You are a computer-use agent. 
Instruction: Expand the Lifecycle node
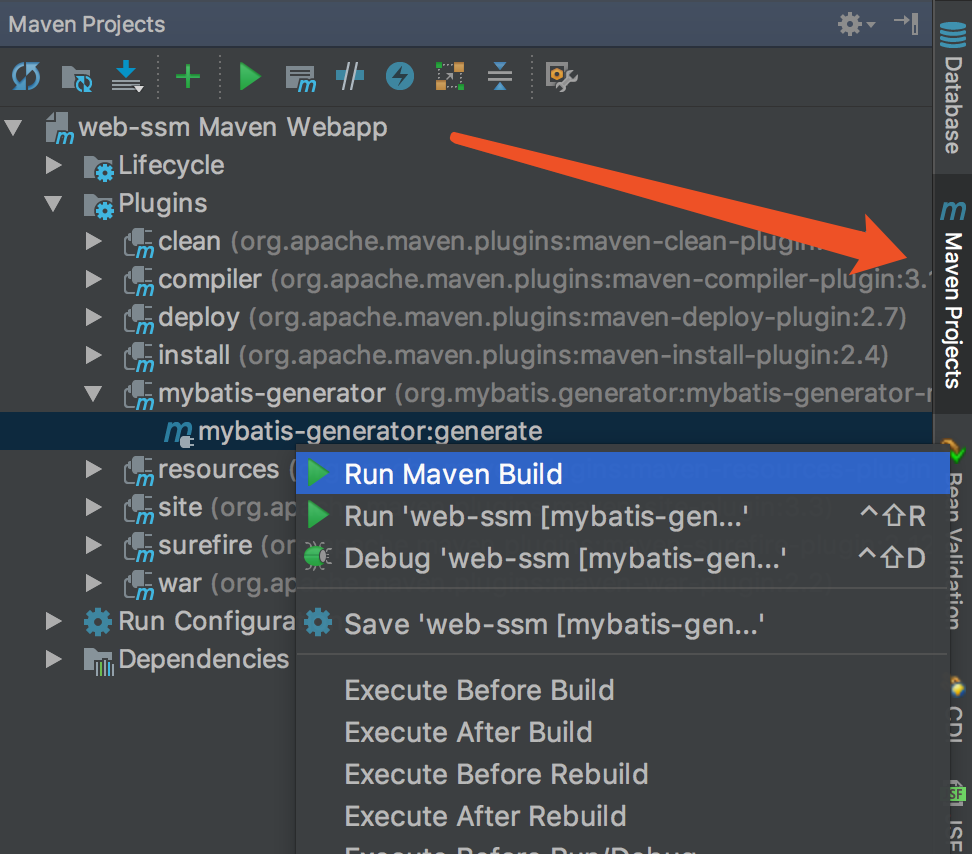[53, 165]
